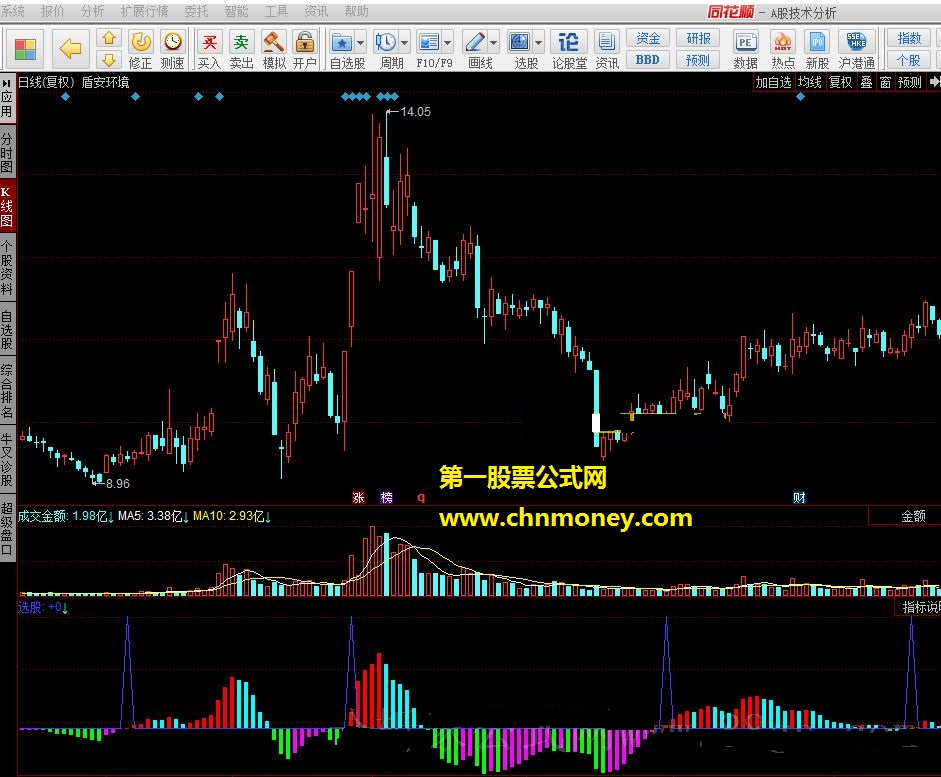The width and height of the screenshot is (941, 777).
Task: Switch to the K线图 sidebar tab
Action: coord(7,206)
